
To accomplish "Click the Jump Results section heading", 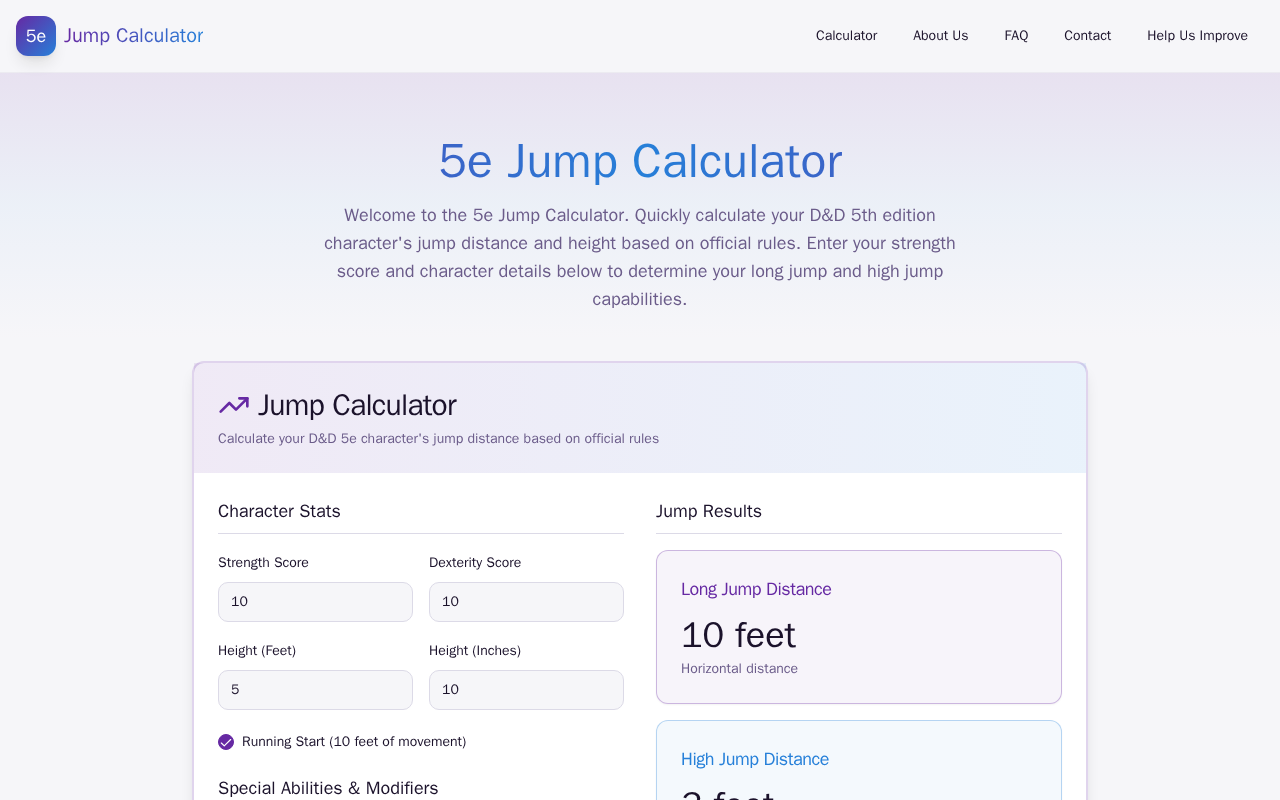I will 709,511.
